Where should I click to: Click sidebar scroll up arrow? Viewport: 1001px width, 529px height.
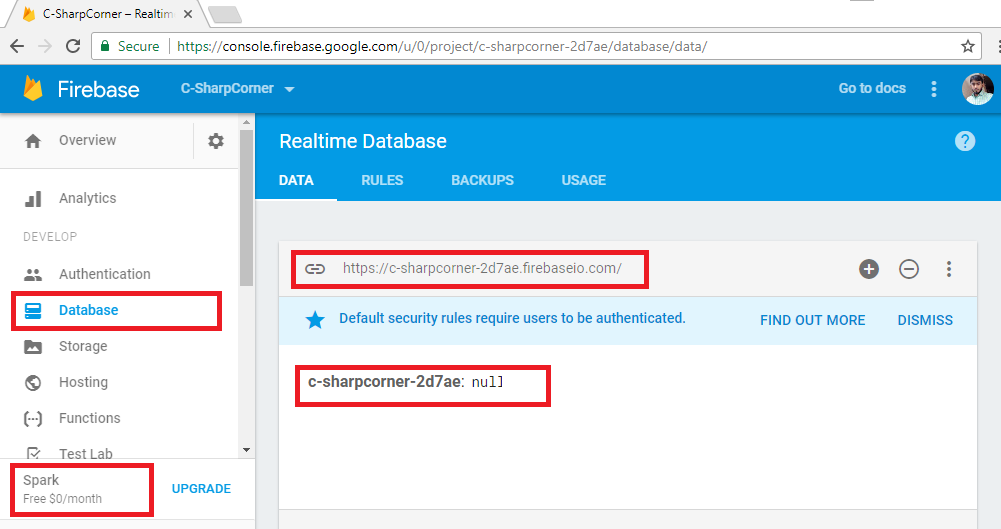click(246, 121)
